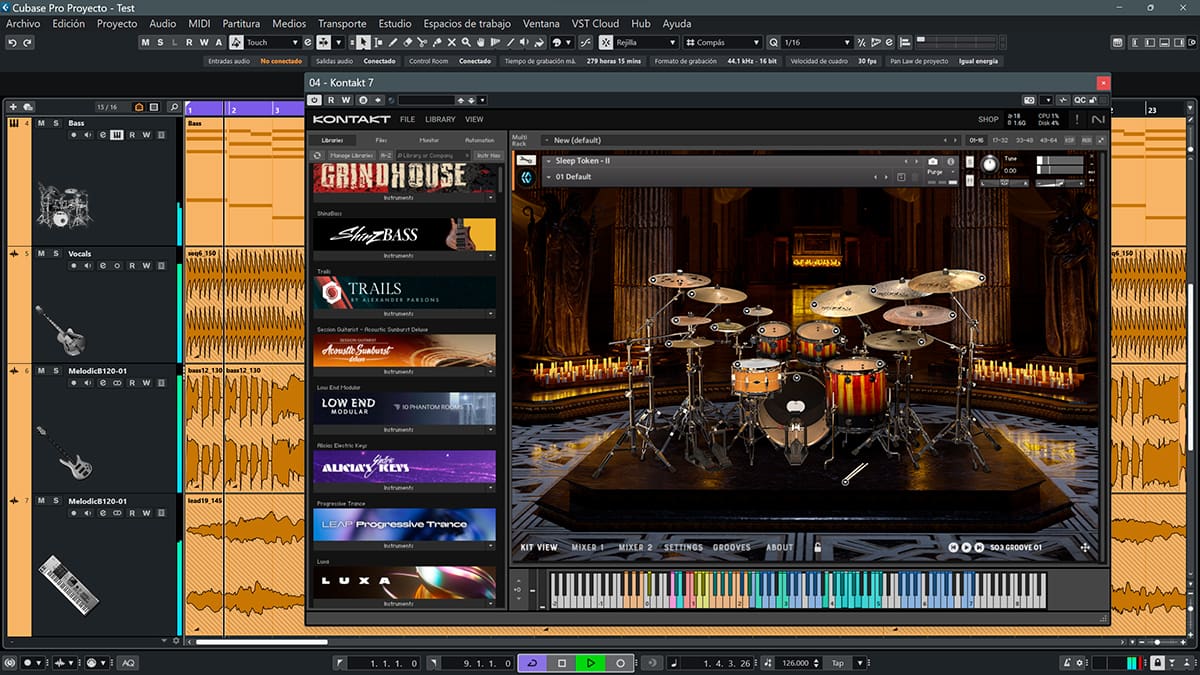
Task: Solo the Vocals track
Action: [56, 254]
